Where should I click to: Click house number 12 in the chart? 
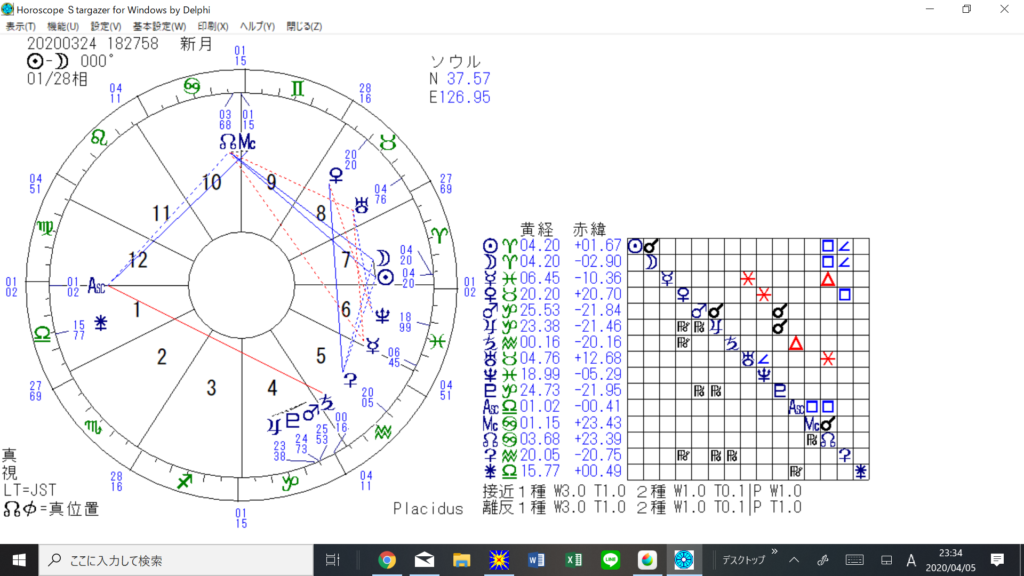(138, 260)
